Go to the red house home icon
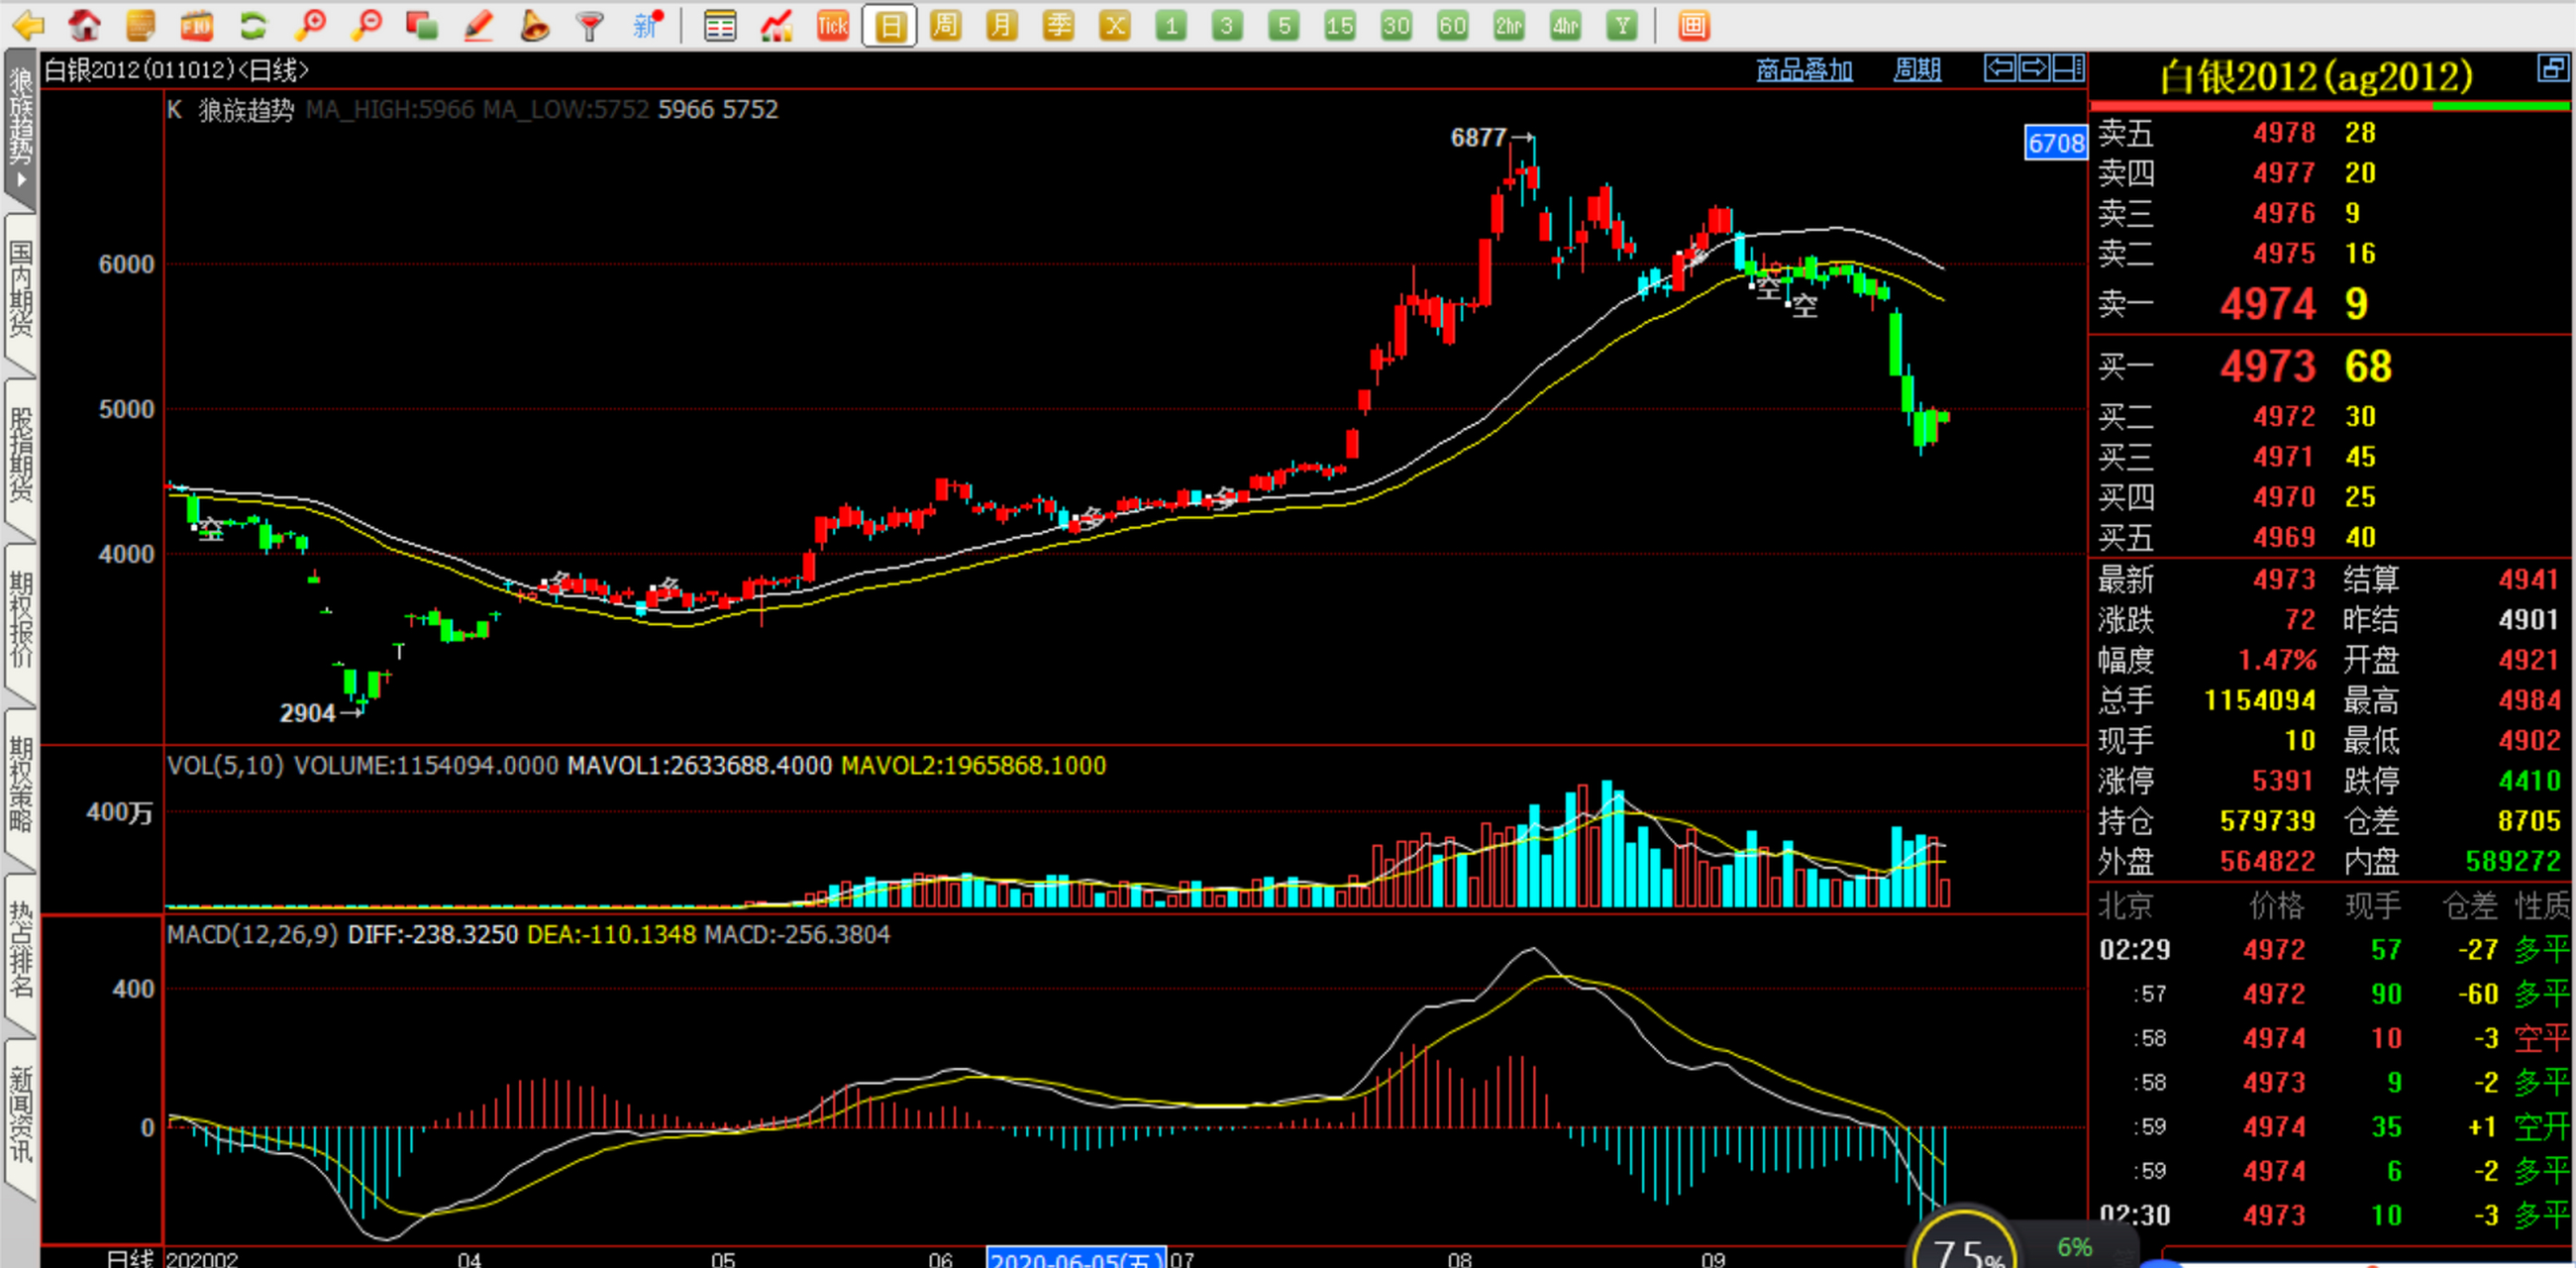 tap(85, 25)
